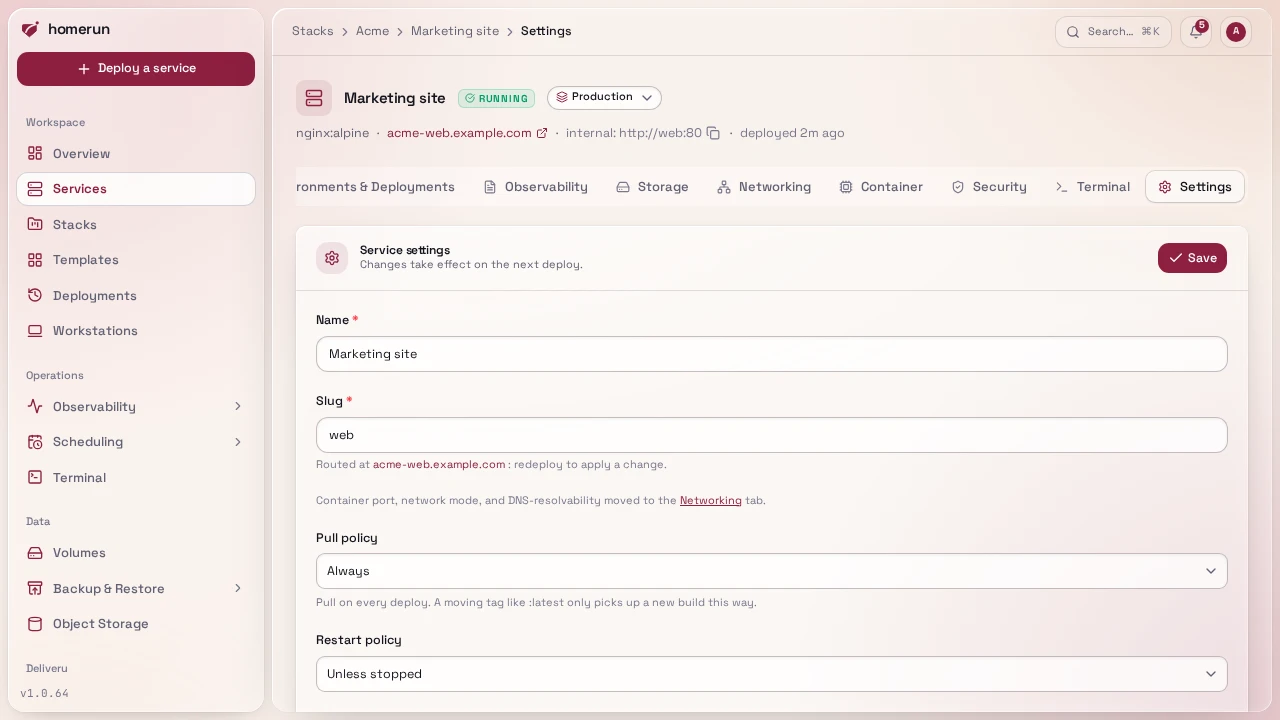This screenshot has width=1280, height=720.
Task: Open the acme-web.example.com header link
Action: click(467, 133)
